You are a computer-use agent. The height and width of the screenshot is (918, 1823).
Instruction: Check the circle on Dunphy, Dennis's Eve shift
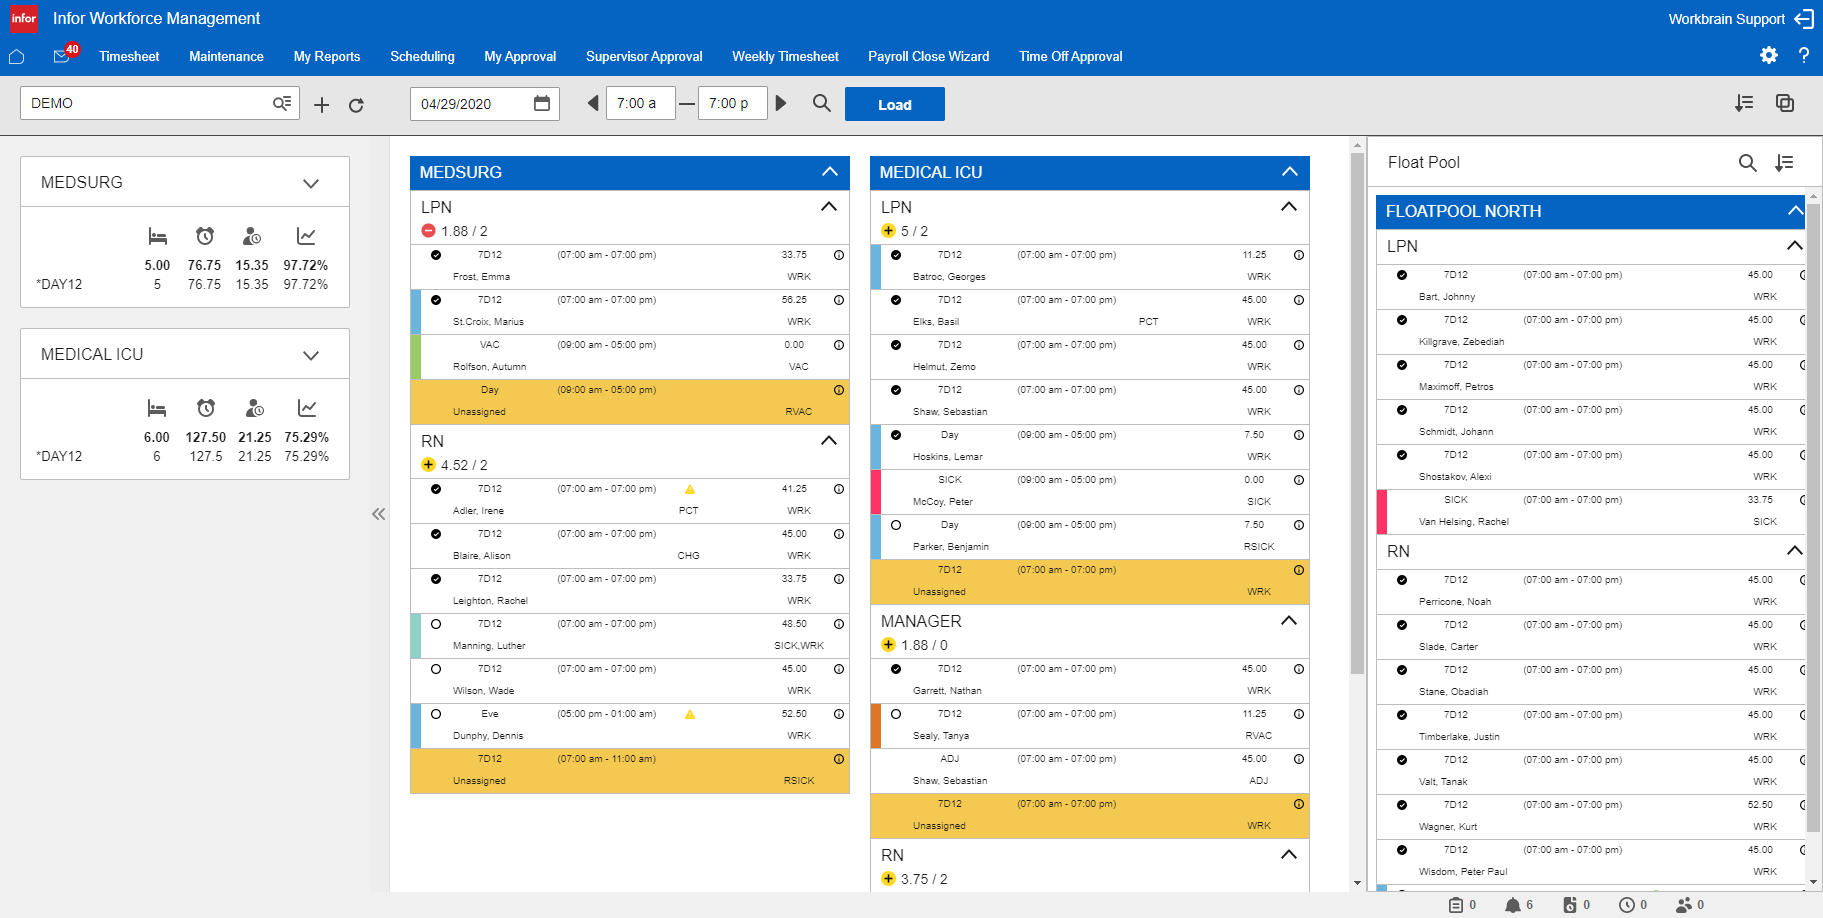pyautogui.click(x=435, y=714)
